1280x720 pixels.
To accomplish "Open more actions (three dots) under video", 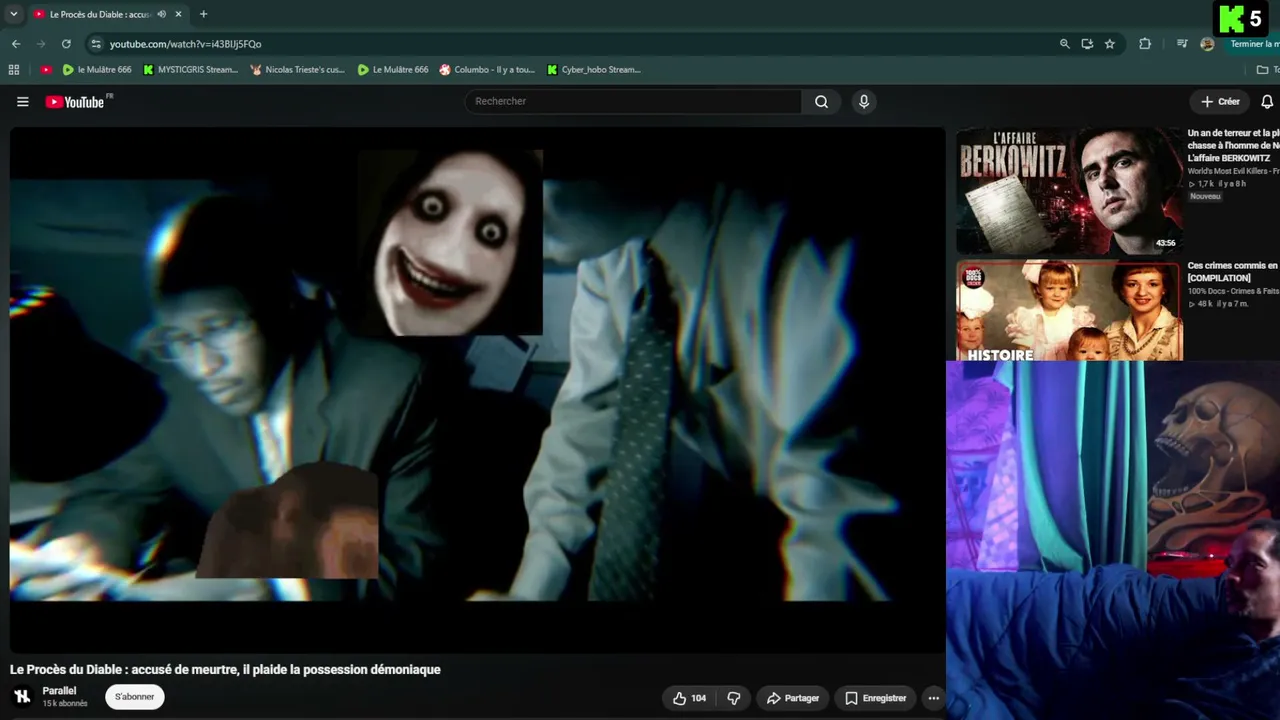I will [x=933, y=698].
